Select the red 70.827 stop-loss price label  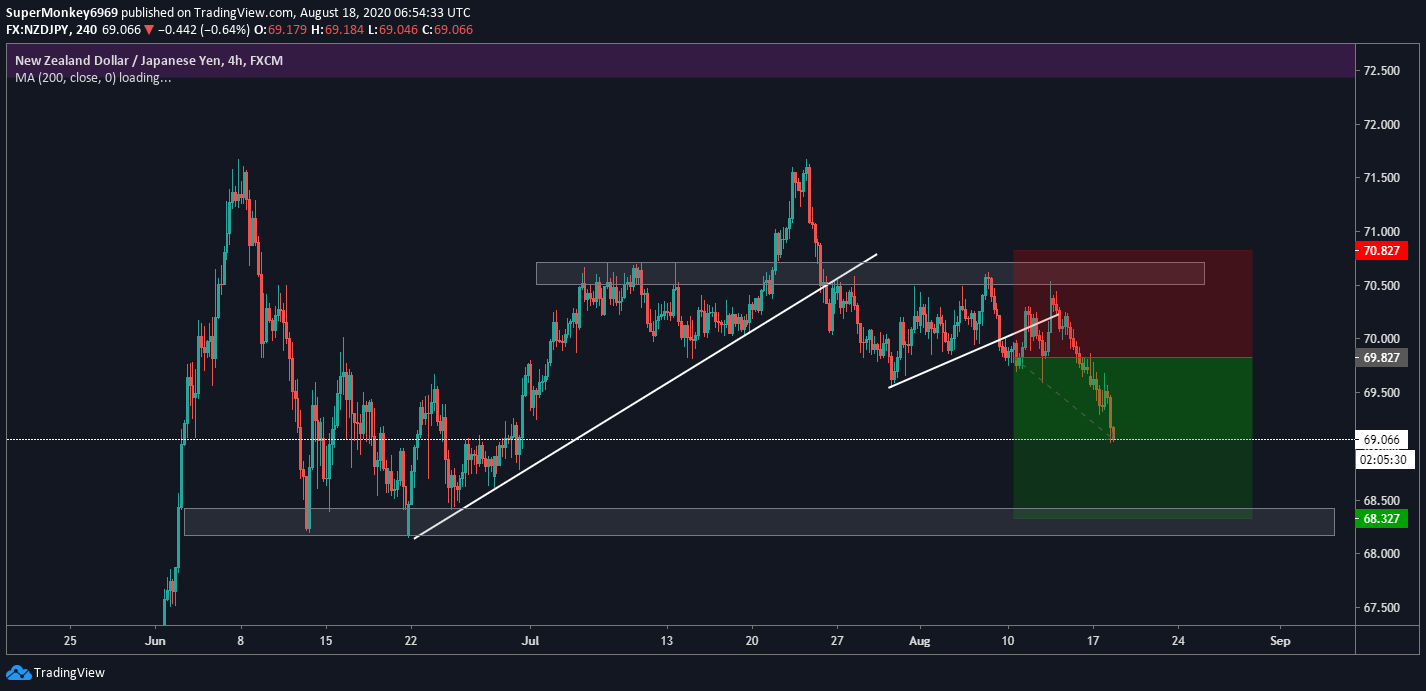pos(1380,251)
